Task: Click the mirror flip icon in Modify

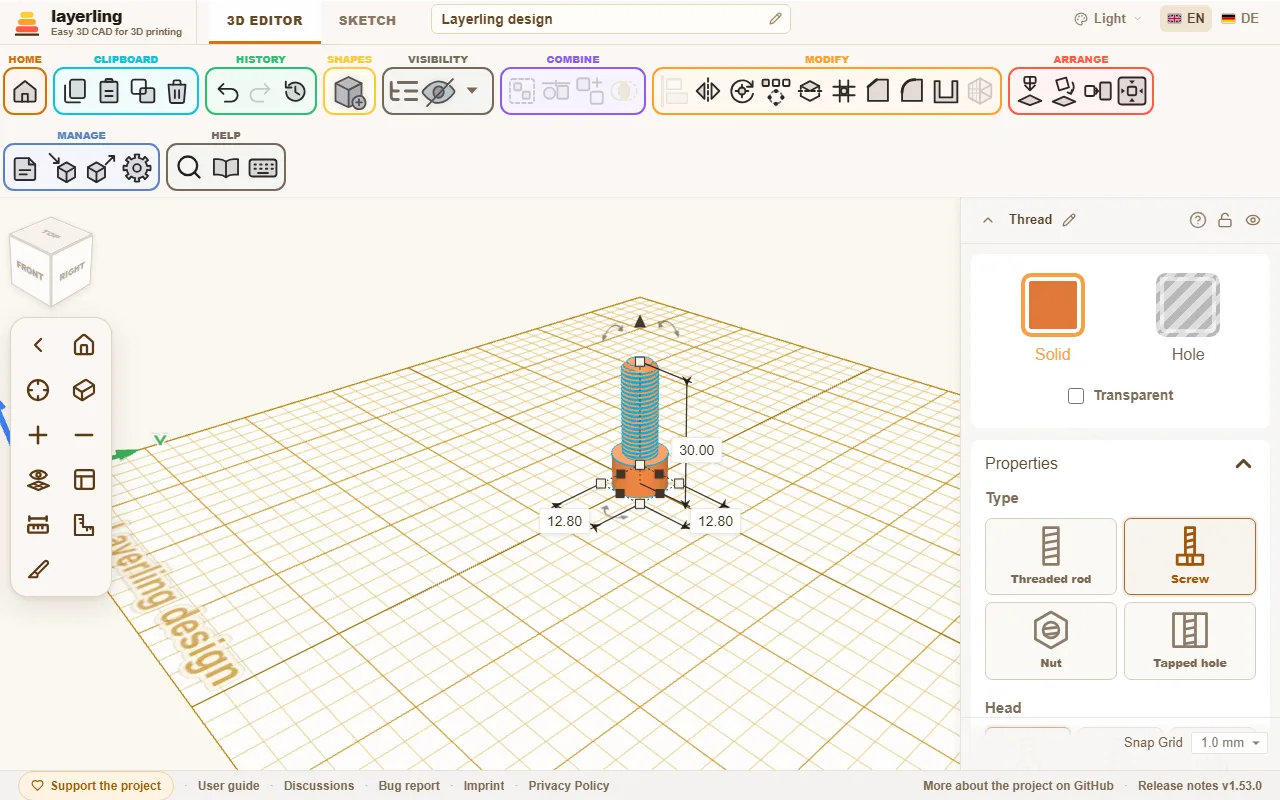Action: tap(708, 92)
